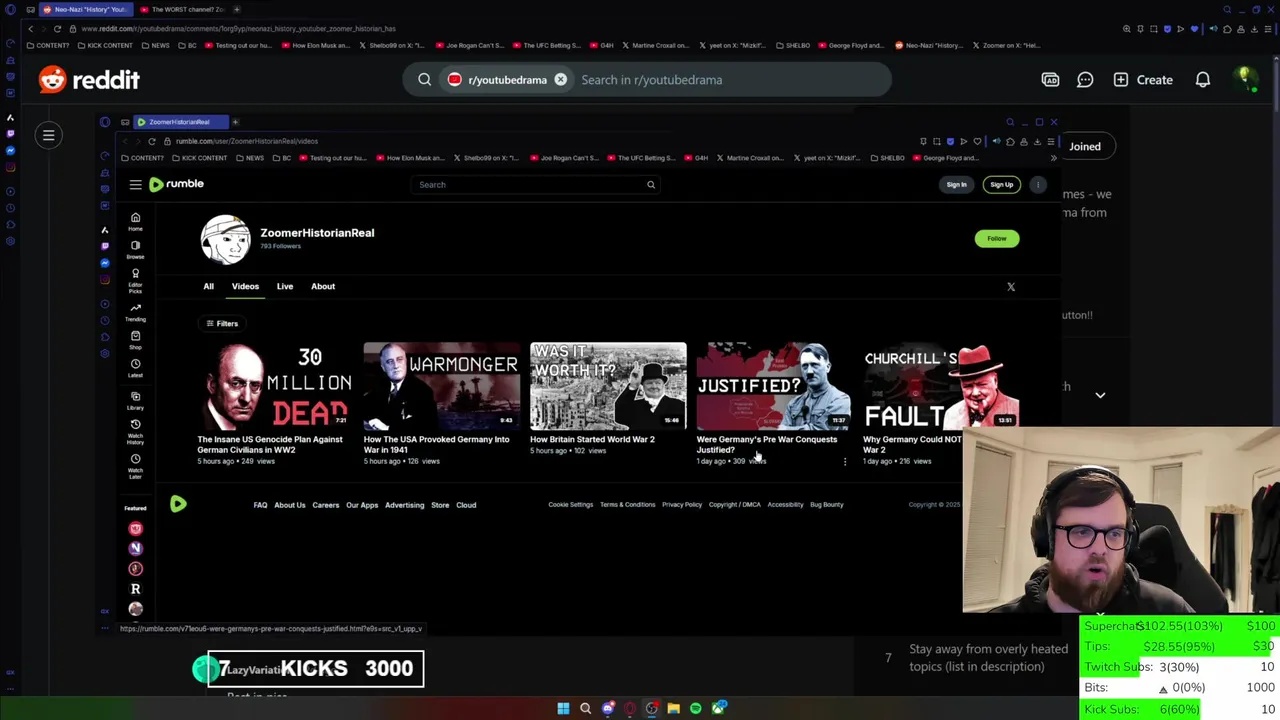Open Reddit user avatar menu

1245,80
